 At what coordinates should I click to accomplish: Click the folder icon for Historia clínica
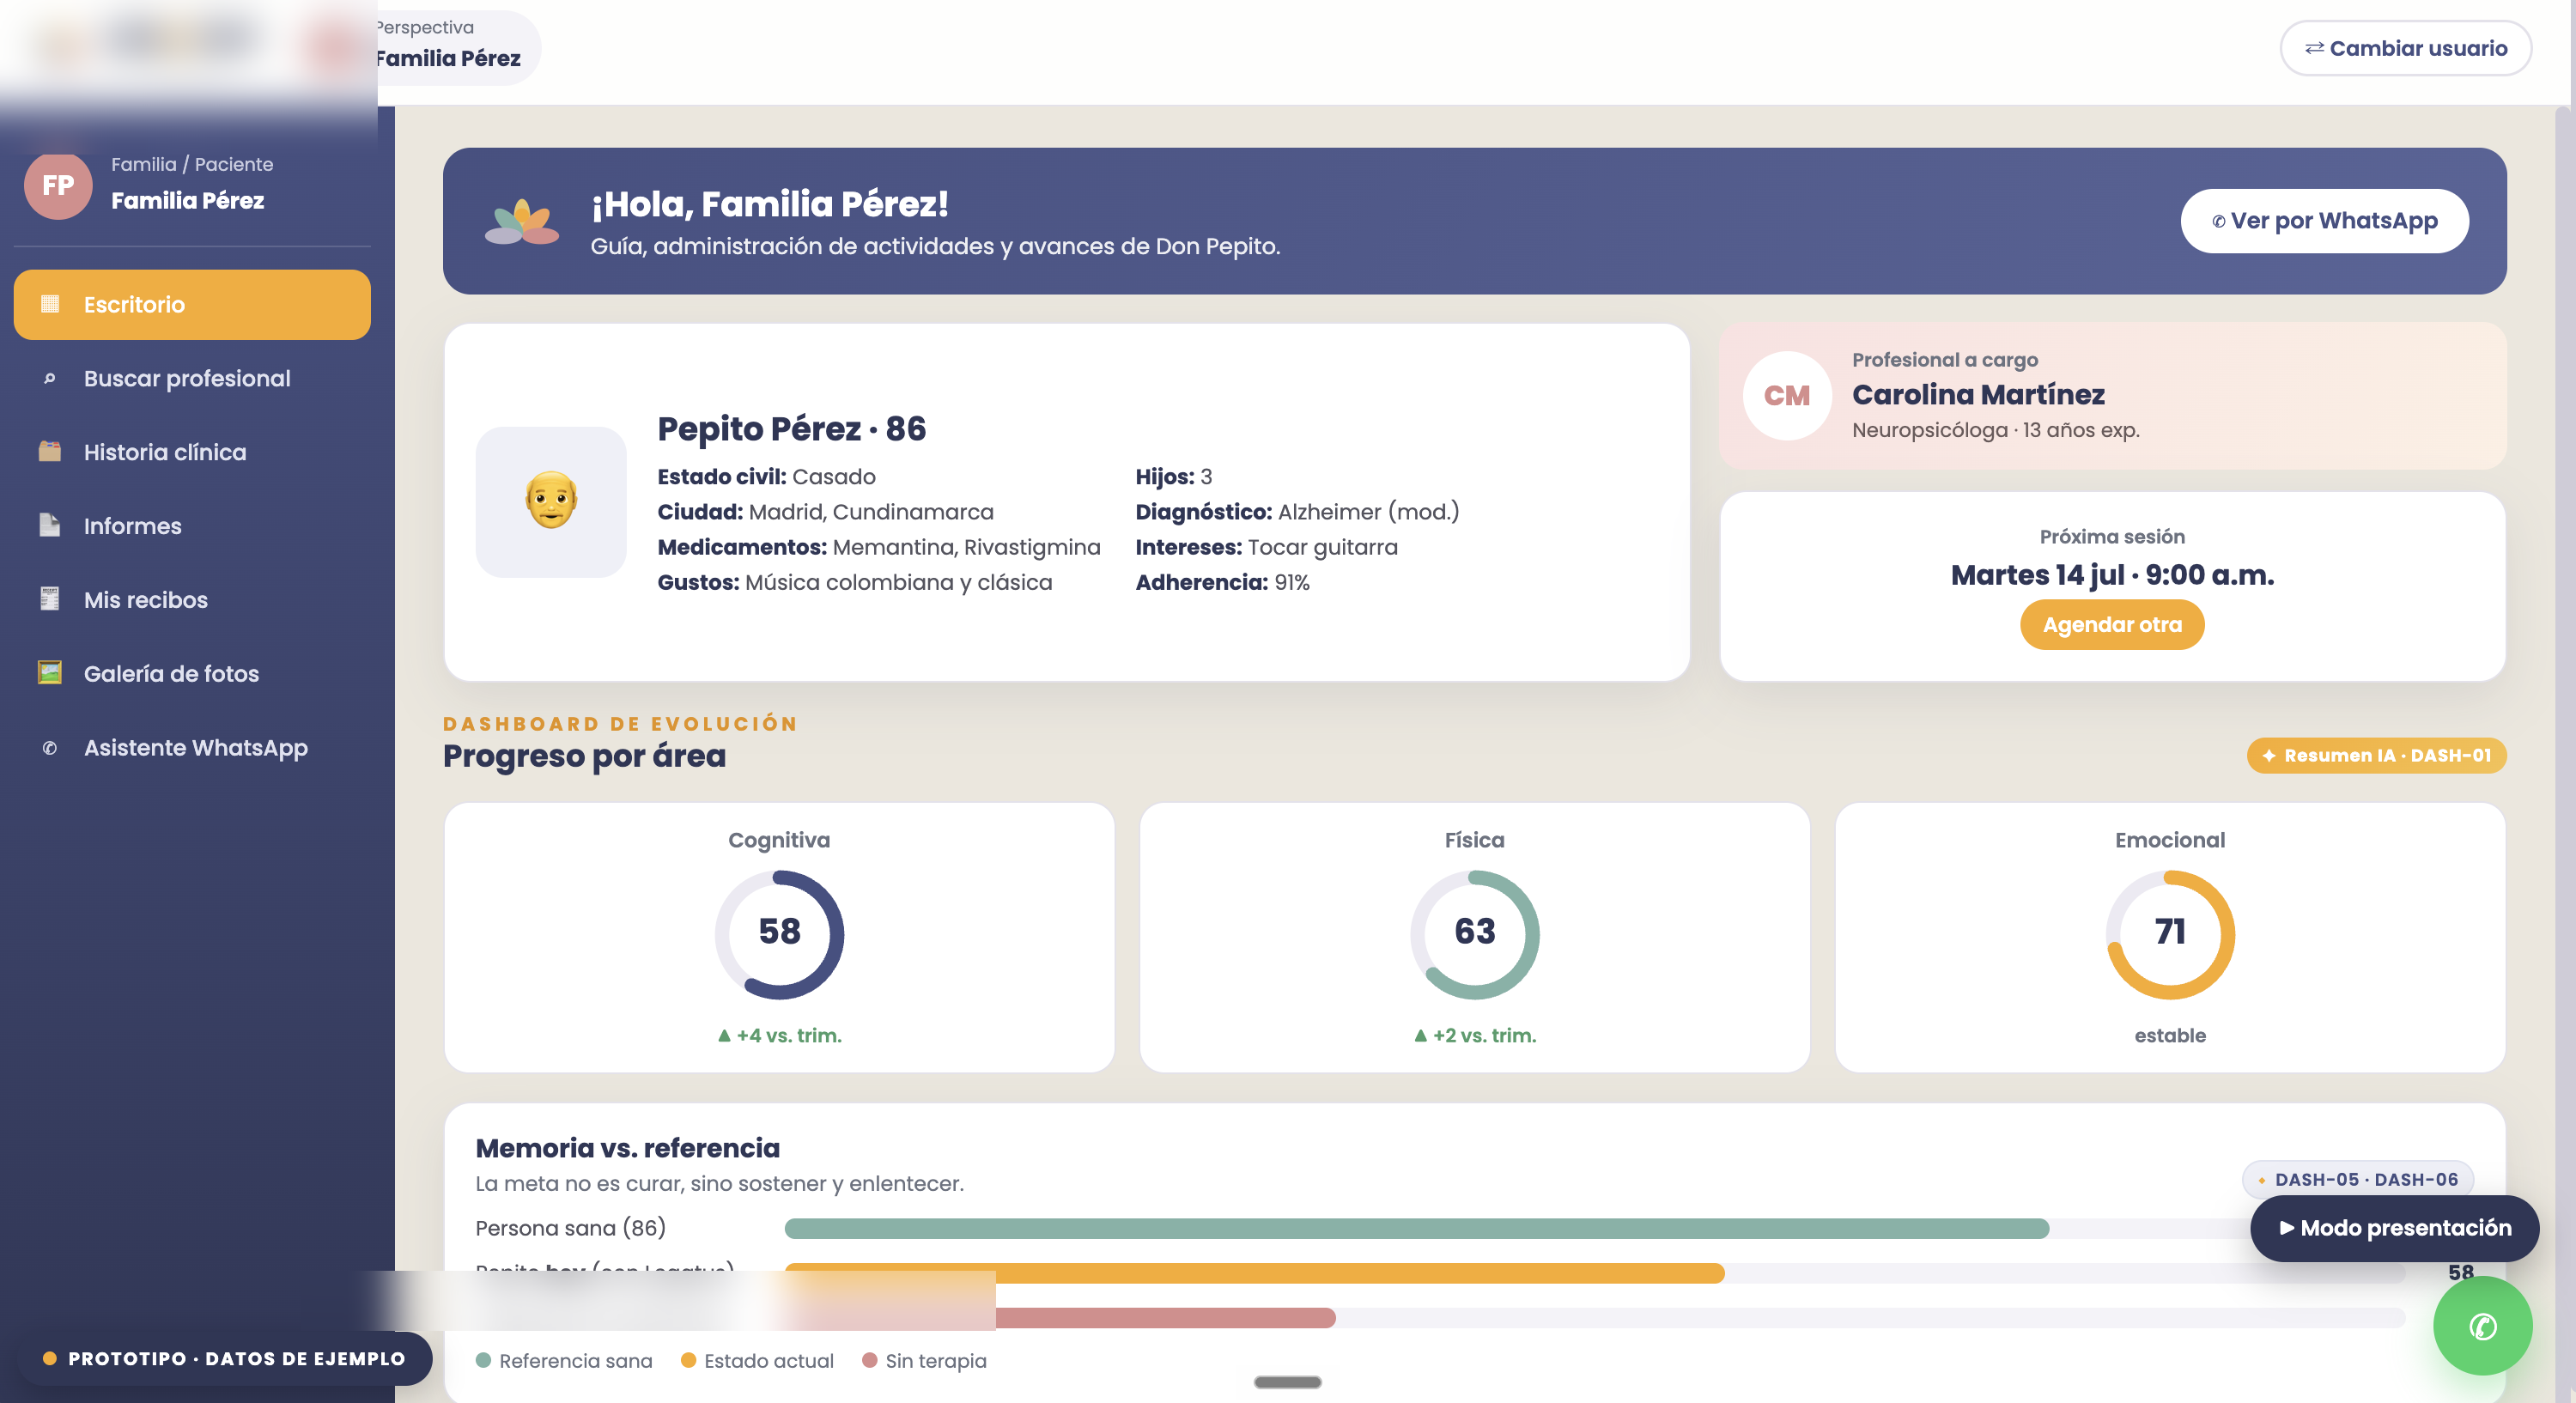click(x=50, y=451)
